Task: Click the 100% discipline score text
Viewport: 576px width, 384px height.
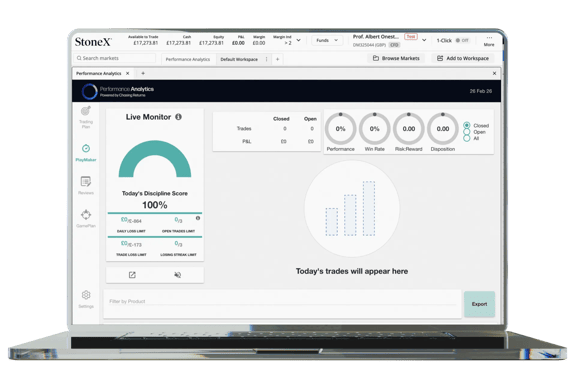Action: coord(155,205)
